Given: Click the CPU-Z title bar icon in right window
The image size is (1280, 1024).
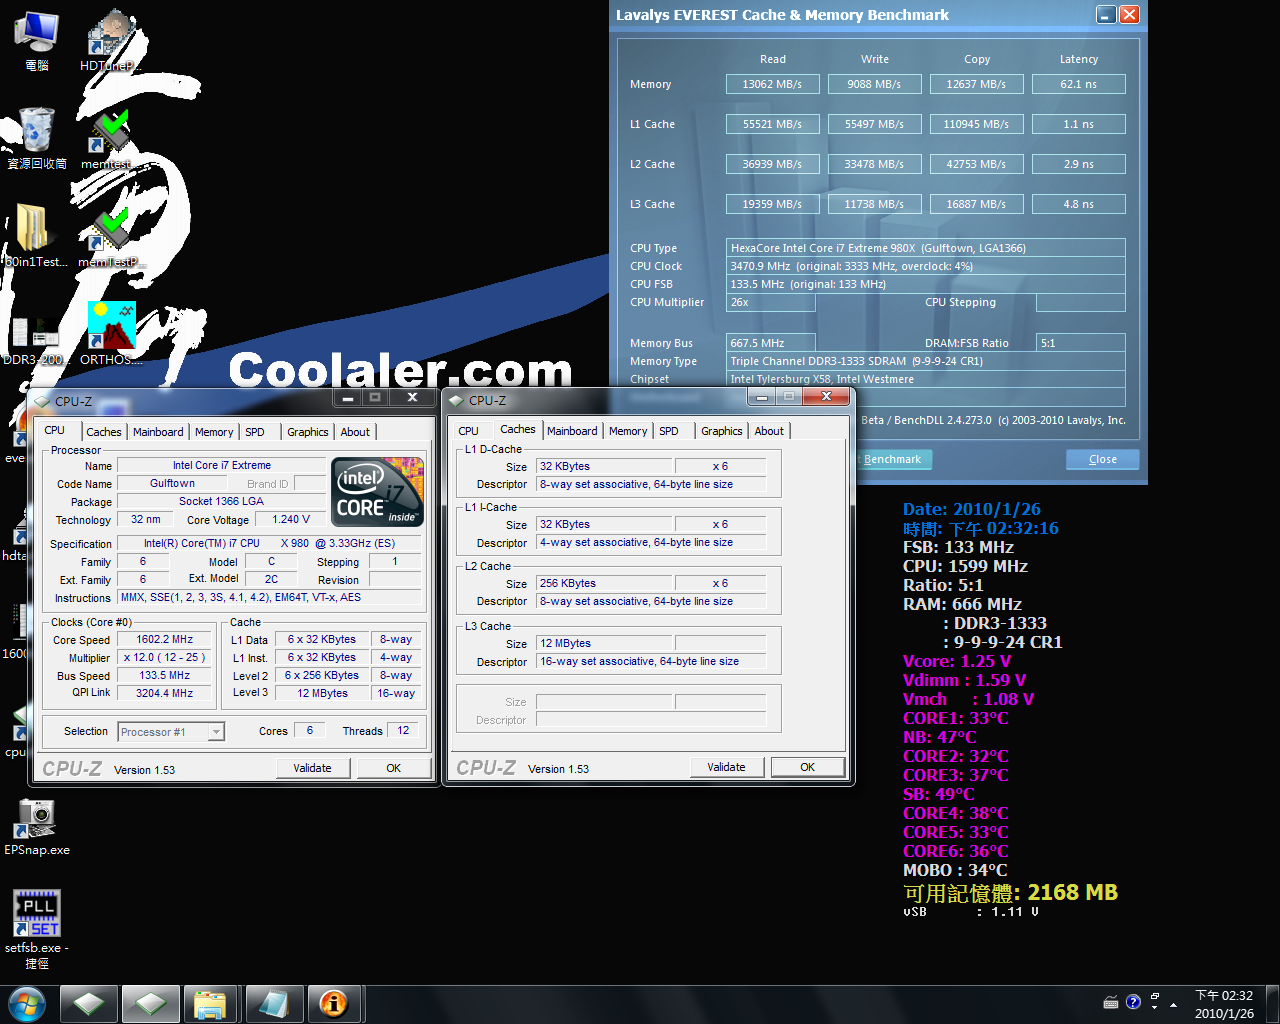Looking at the screenshot, I should (x=456, y=400).
